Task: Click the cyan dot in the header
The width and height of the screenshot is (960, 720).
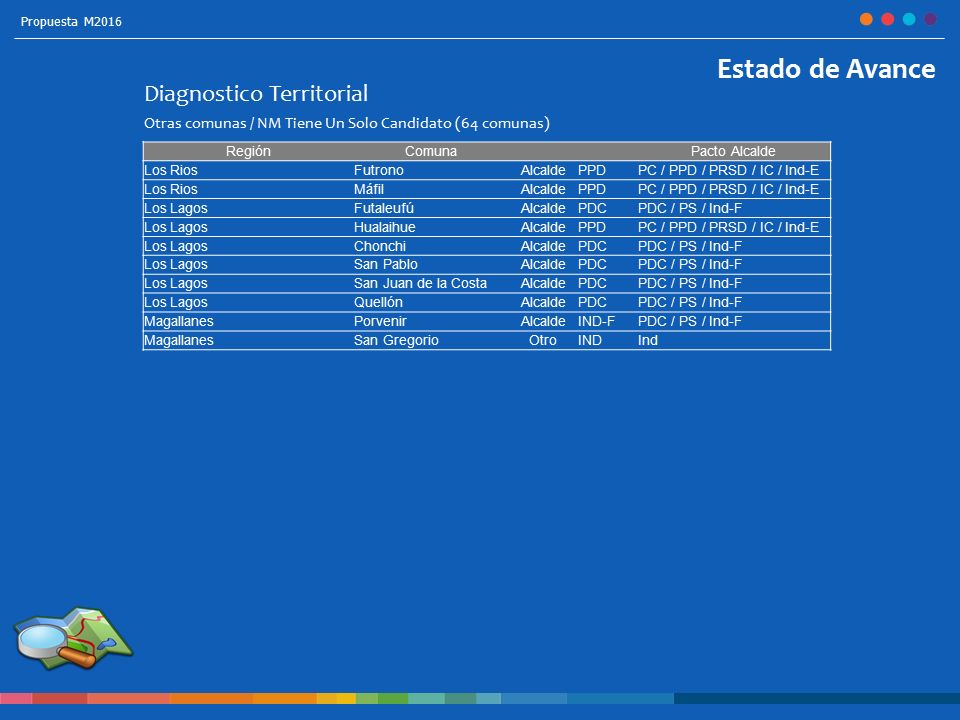Action: coord(909,19)
